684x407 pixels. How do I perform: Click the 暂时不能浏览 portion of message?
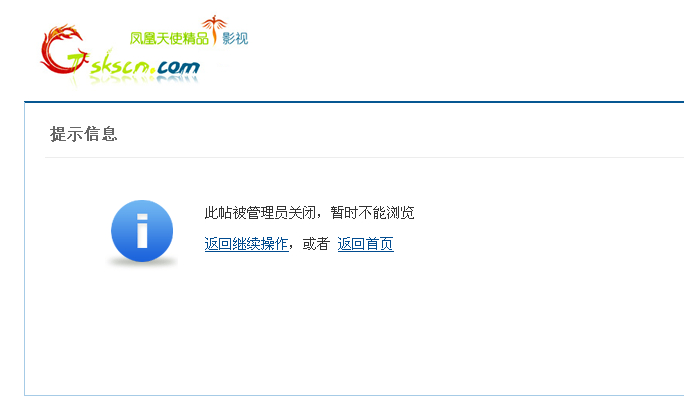372,213
